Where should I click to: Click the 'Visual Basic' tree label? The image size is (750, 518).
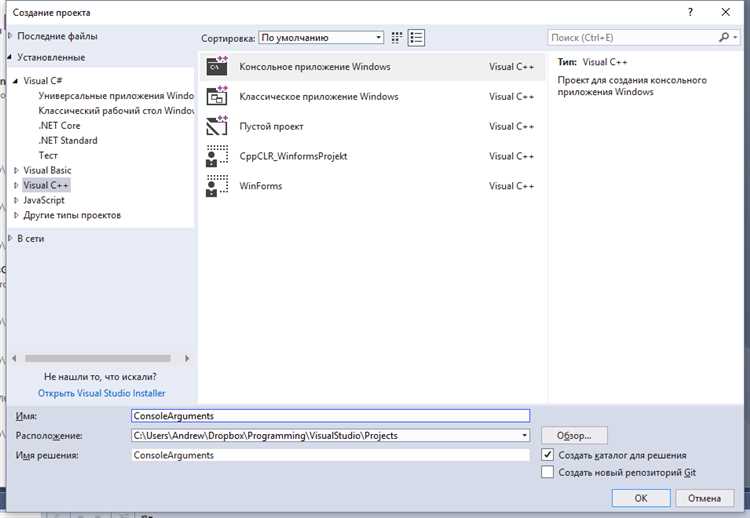(x=47, y=170)
